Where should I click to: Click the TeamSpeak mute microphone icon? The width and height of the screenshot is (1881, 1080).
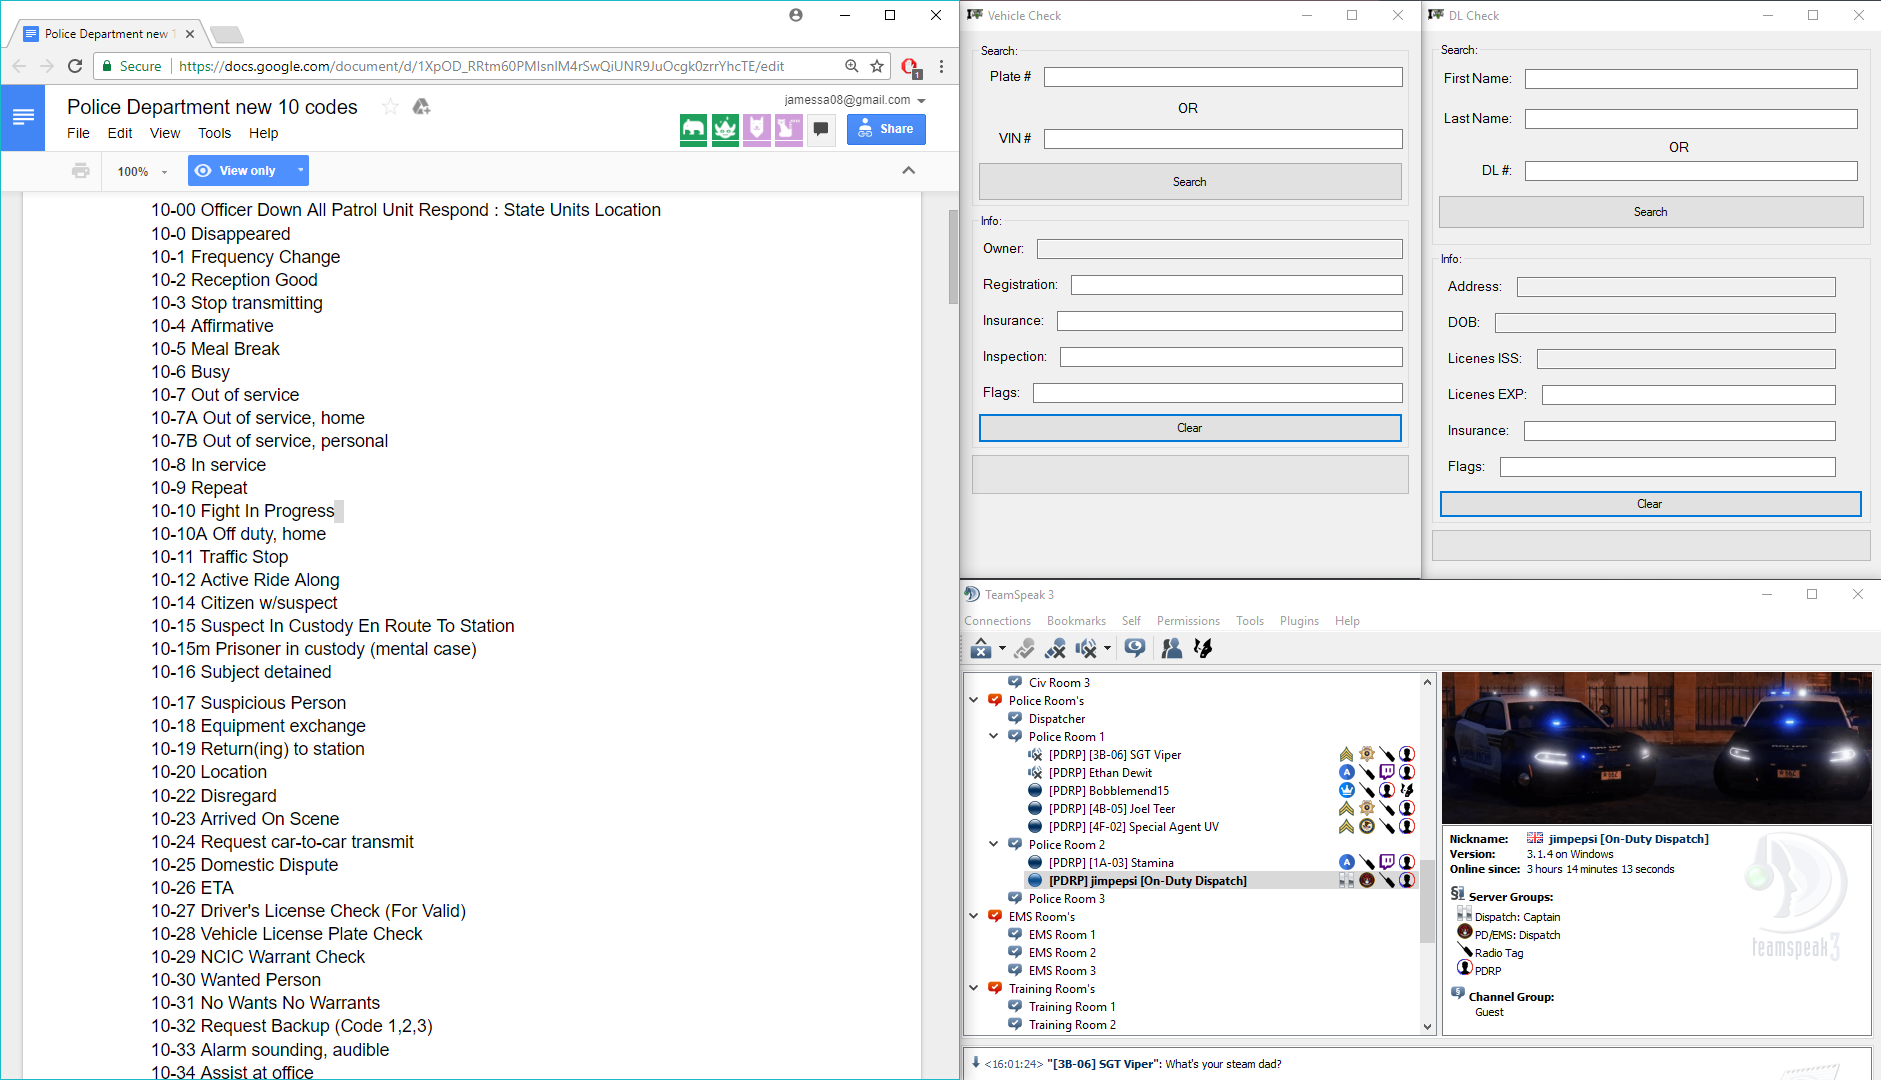point(1055,648)
